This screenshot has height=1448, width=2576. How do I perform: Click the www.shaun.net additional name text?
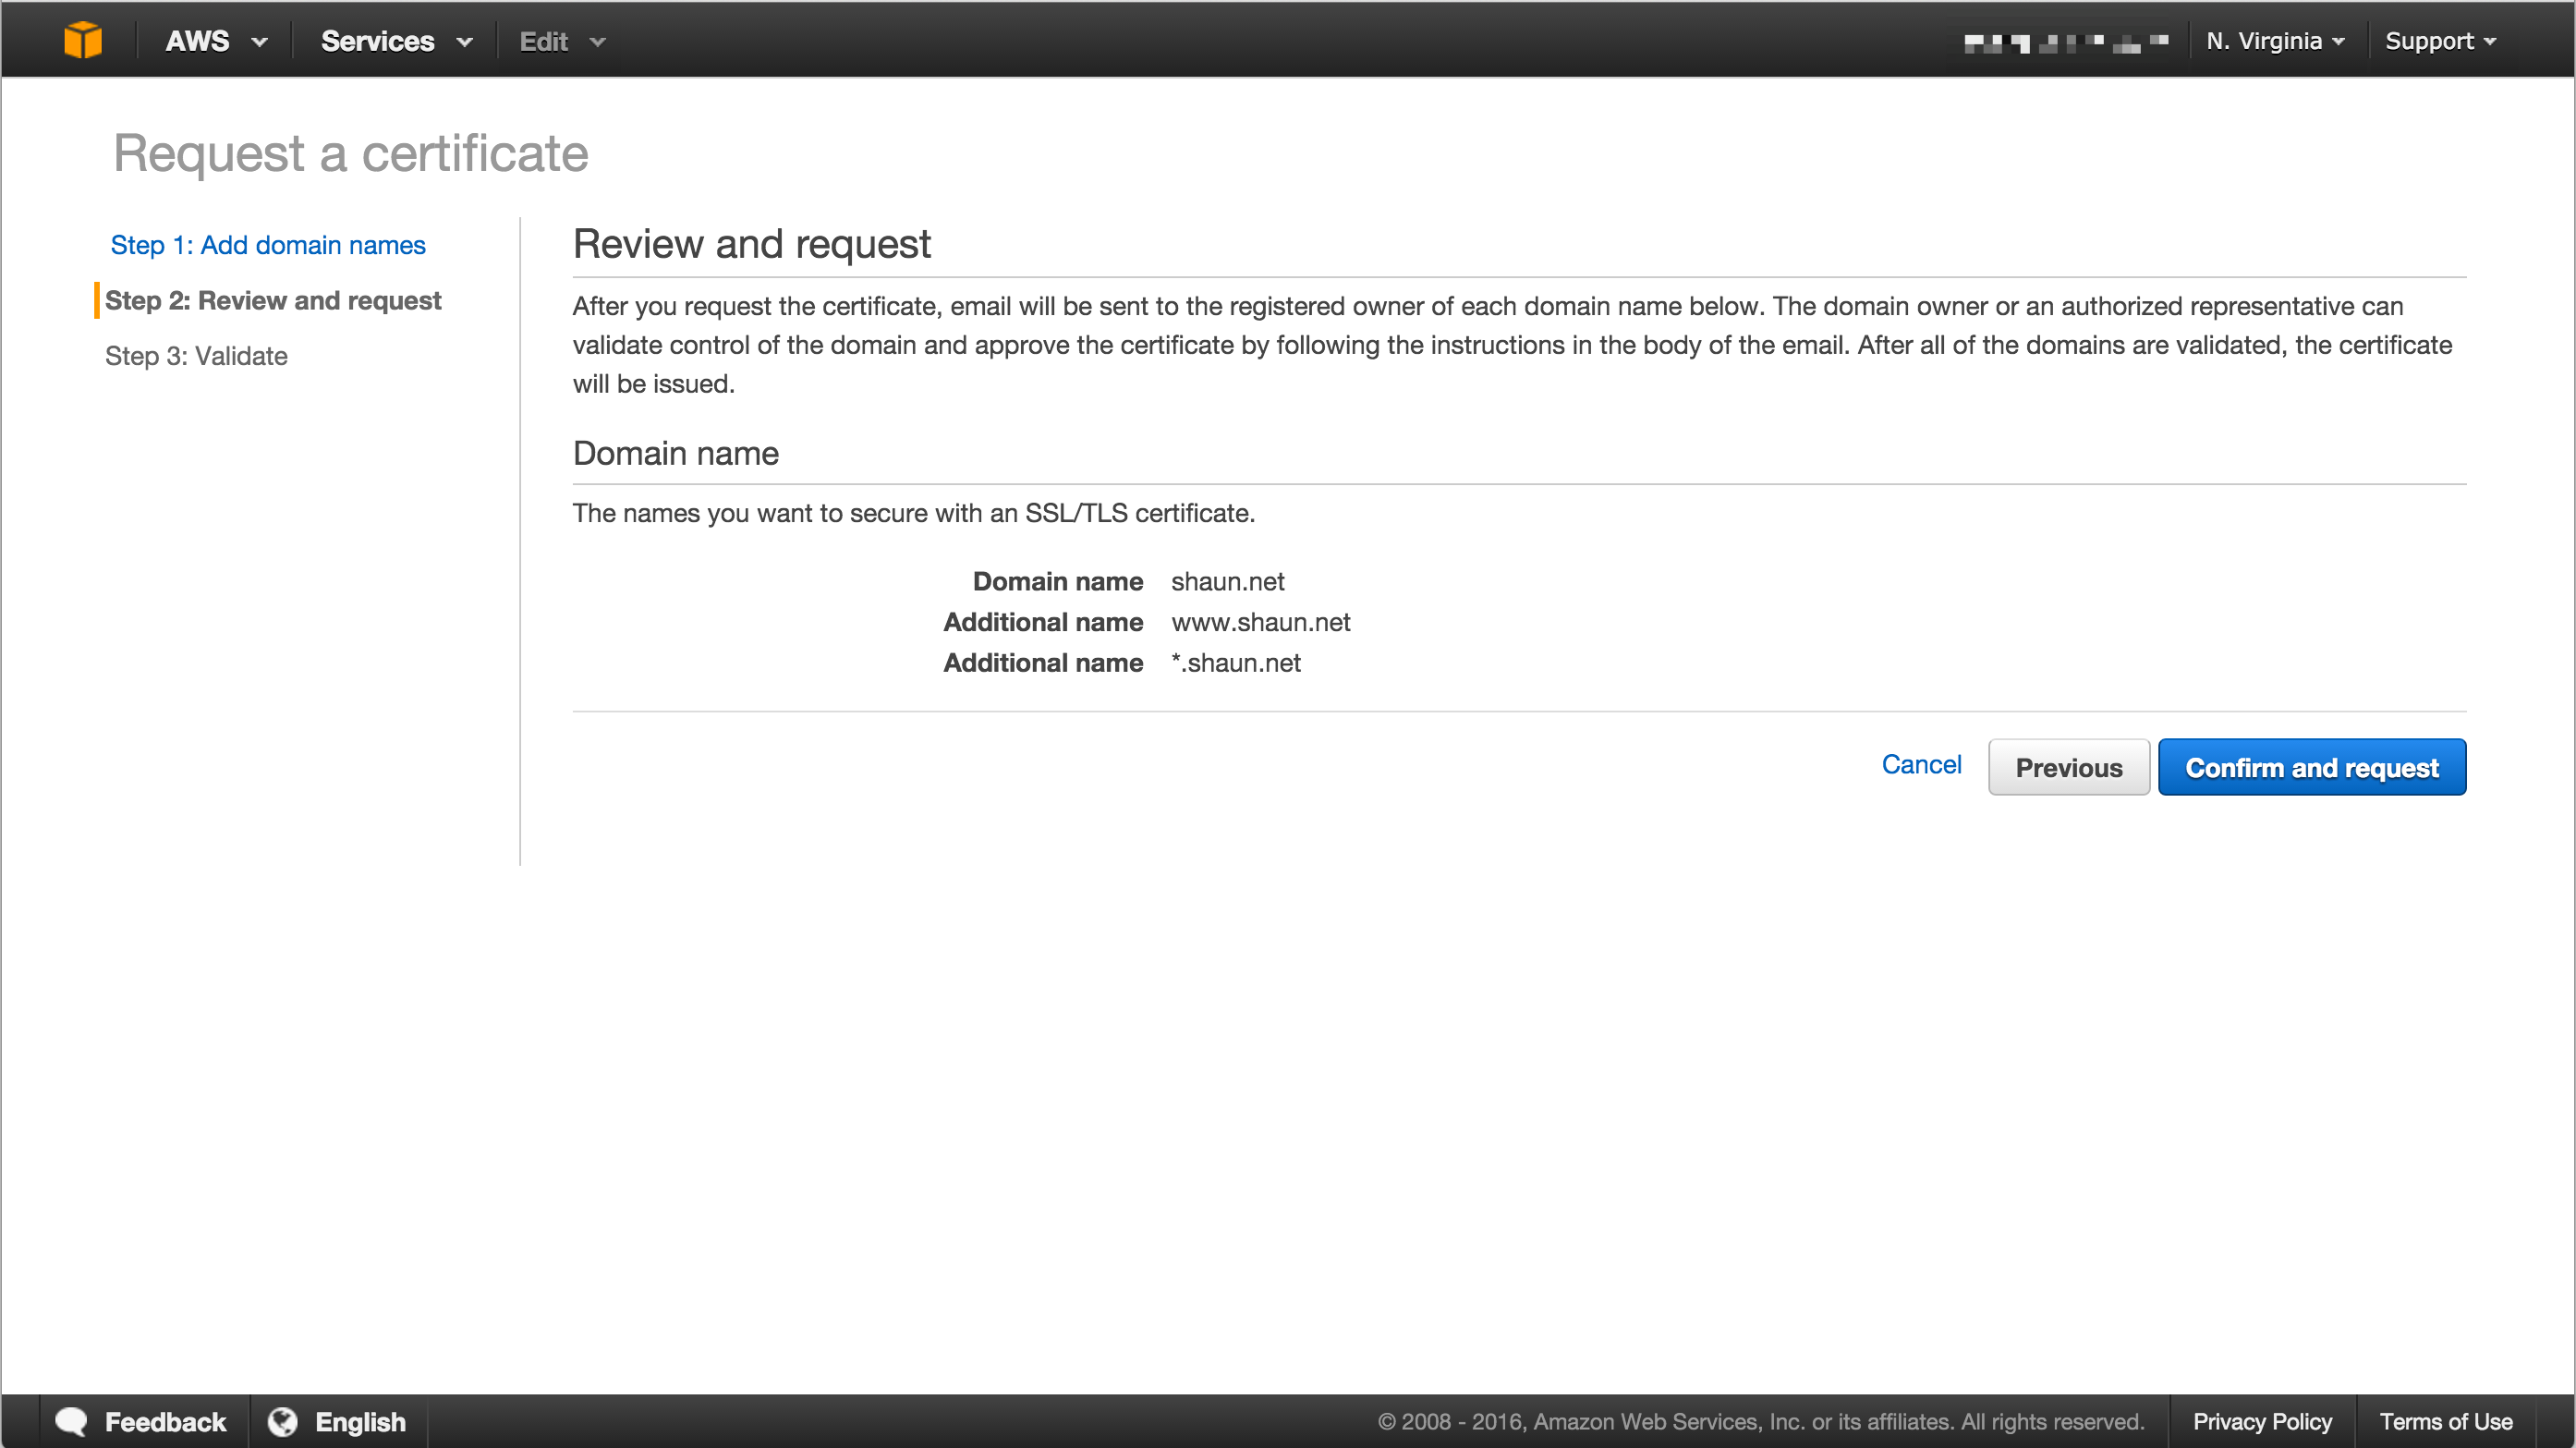point(1260,622)
